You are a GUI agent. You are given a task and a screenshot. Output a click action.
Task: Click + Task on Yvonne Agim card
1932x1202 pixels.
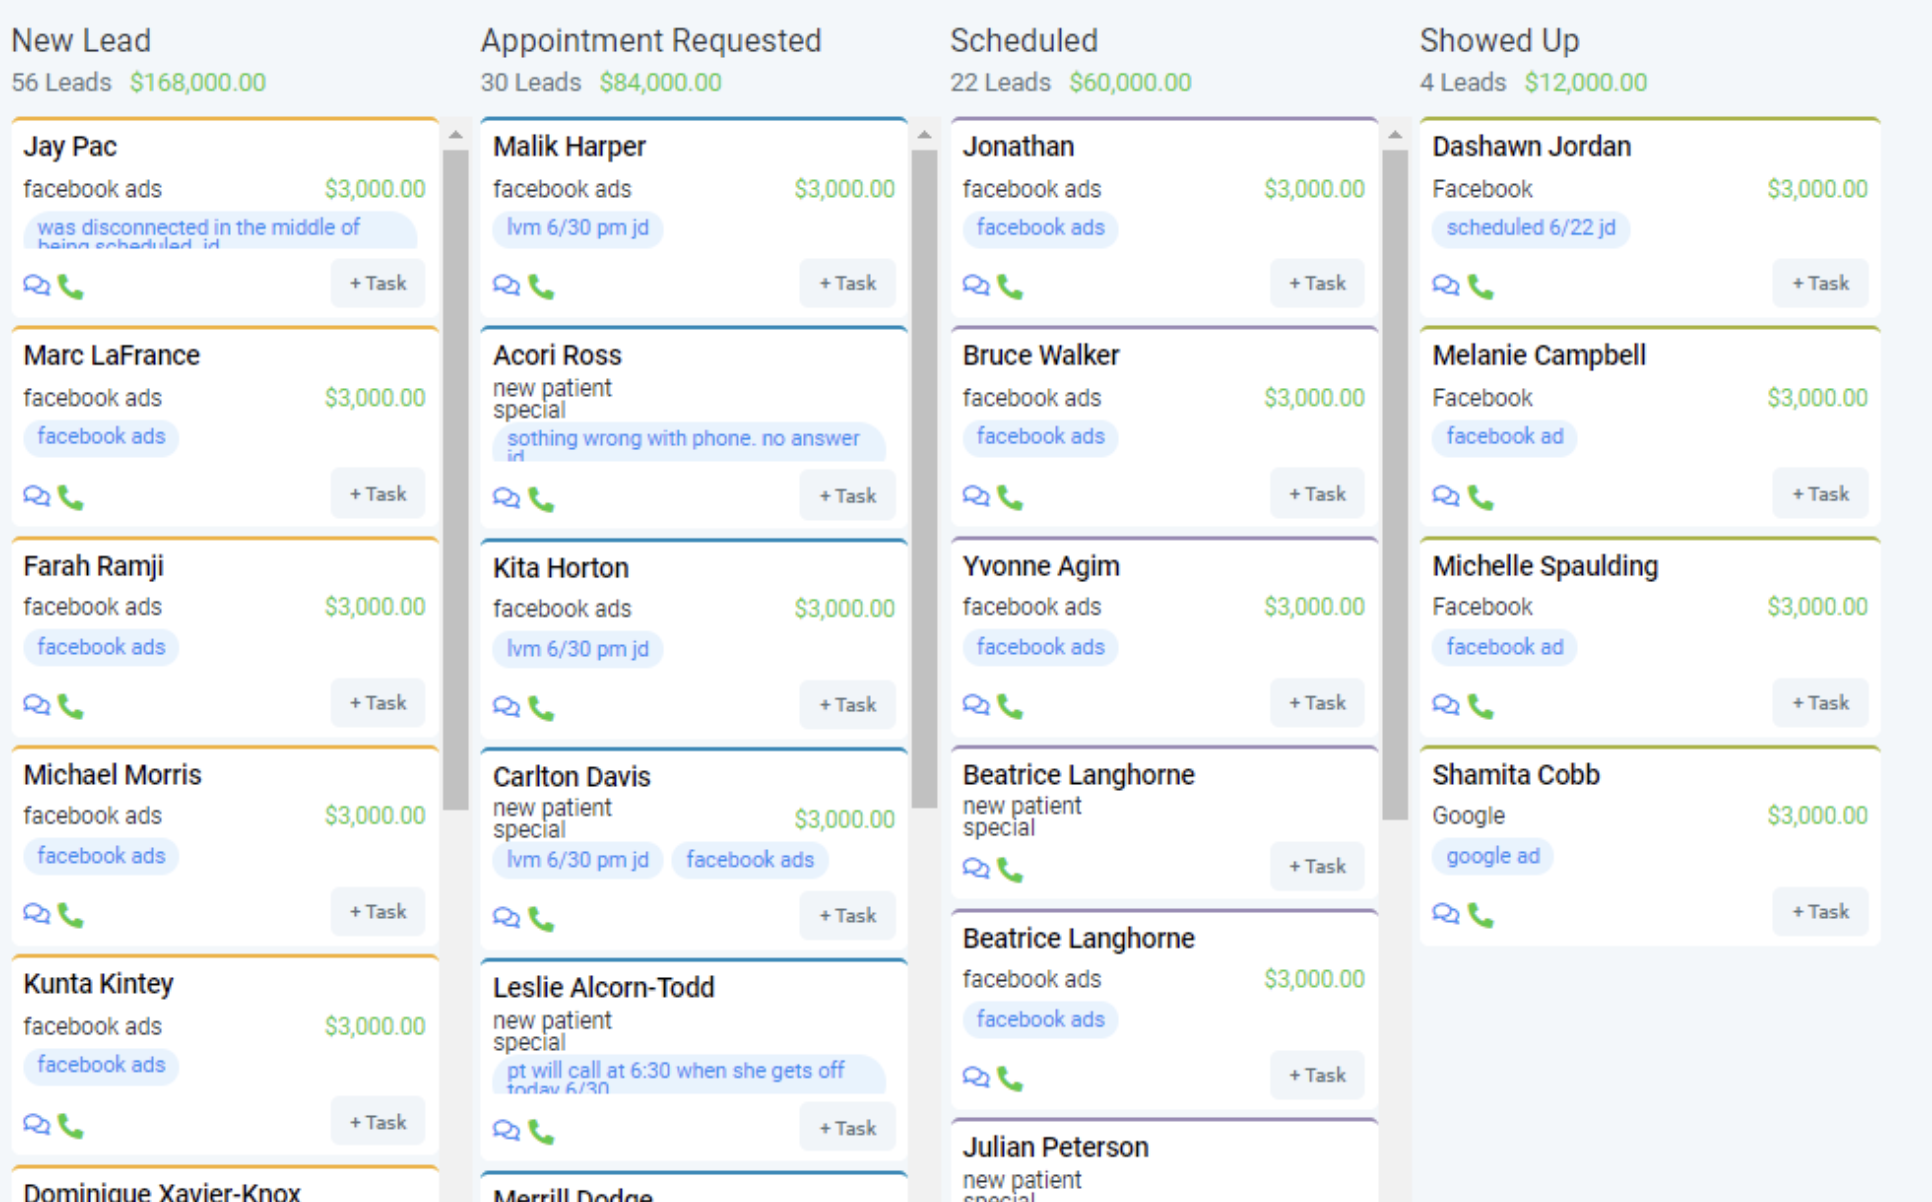coord(1317,703)
